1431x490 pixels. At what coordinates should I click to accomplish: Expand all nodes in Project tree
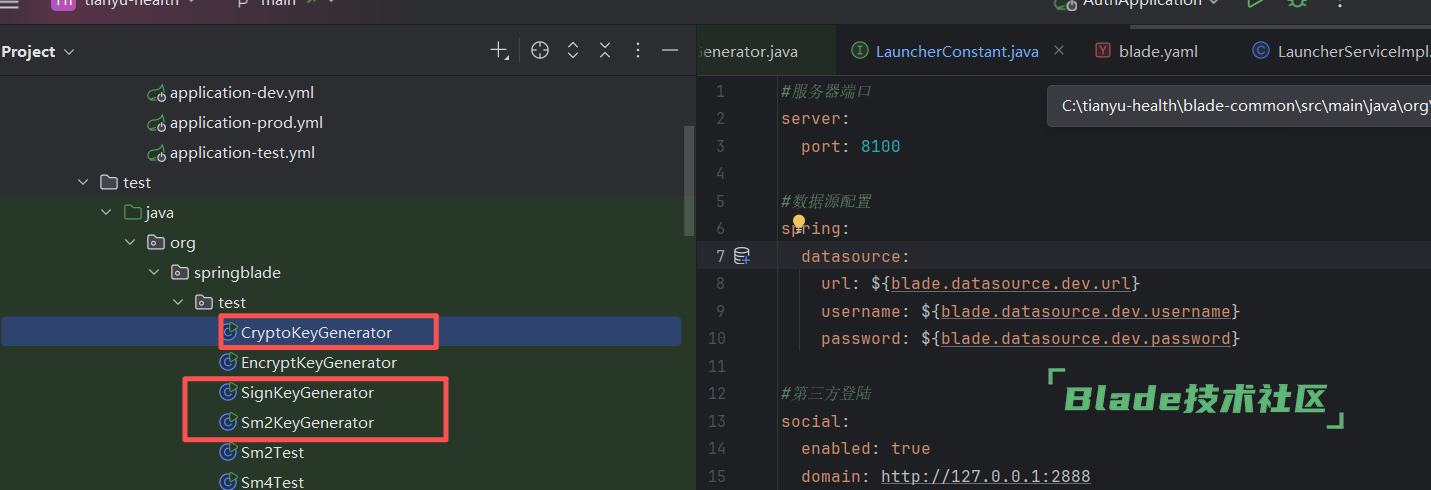[x=573, y=51]
